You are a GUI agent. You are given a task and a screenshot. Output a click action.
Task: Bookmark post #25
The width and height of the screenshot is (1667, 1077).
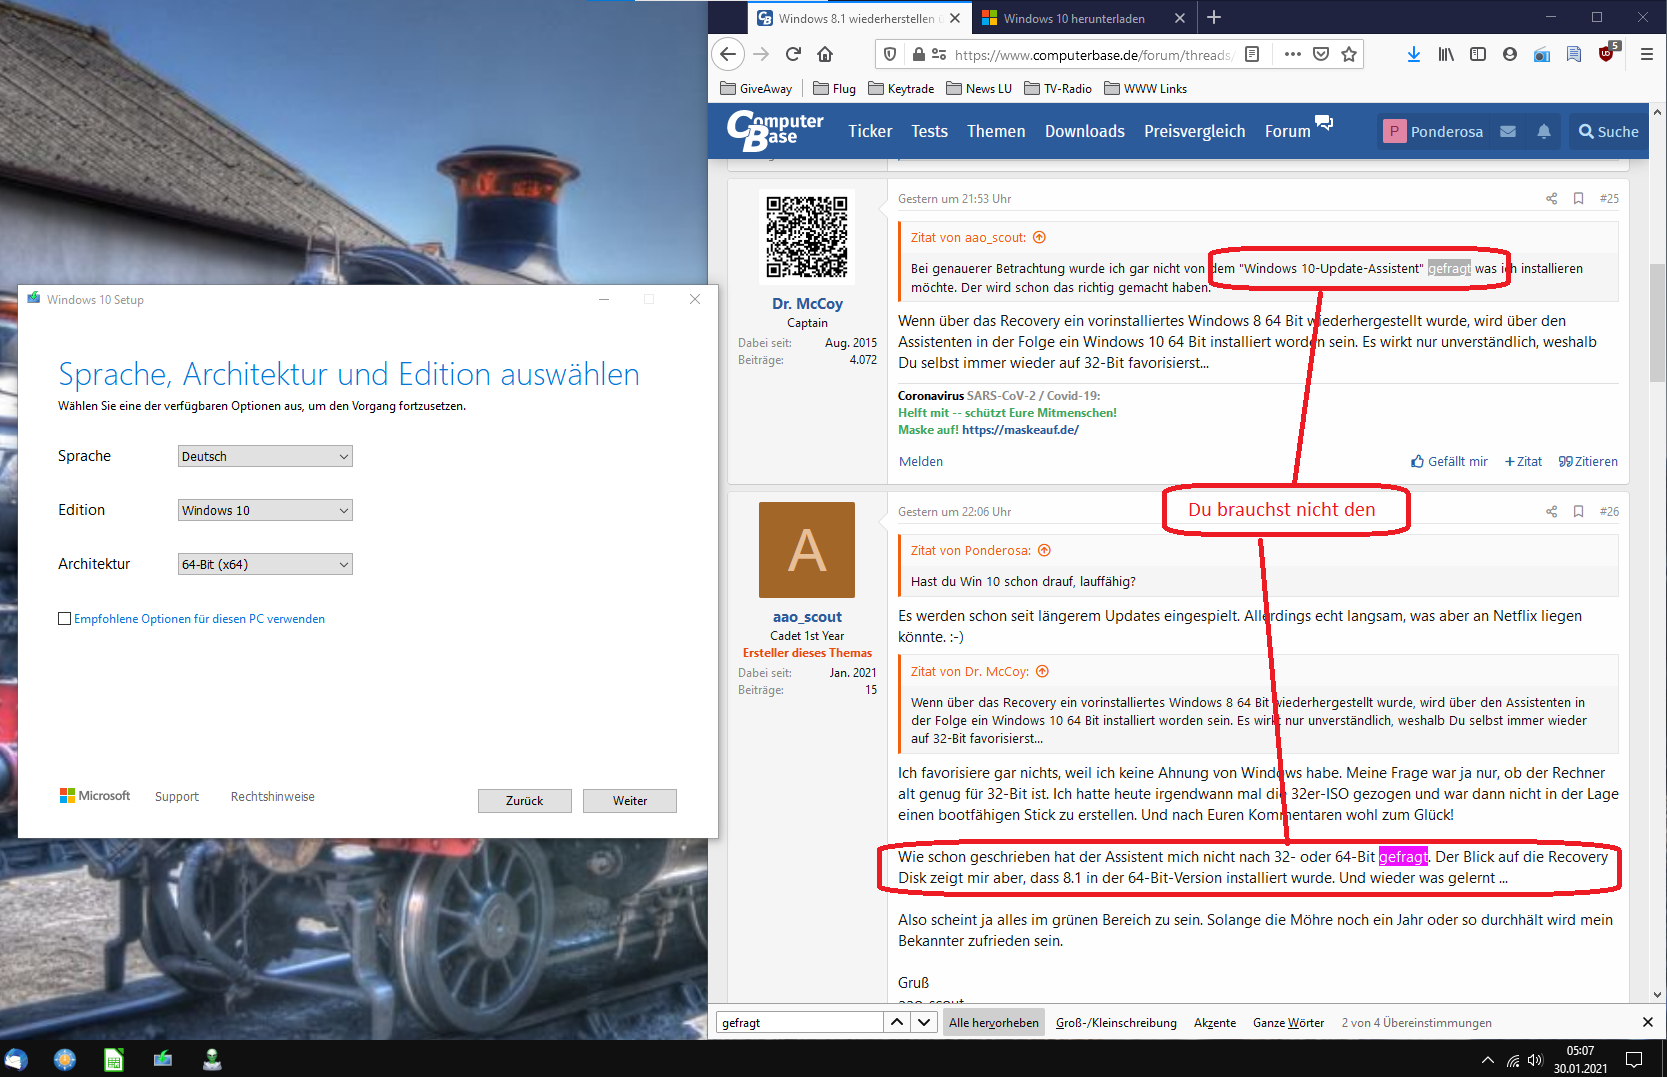[1578, 198]
